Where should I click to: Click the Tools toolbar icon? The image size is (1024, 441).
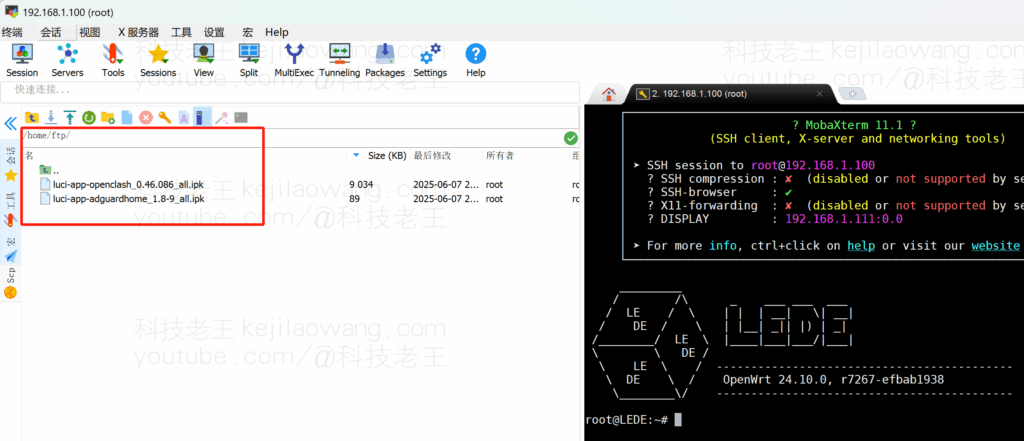[113, 61]
